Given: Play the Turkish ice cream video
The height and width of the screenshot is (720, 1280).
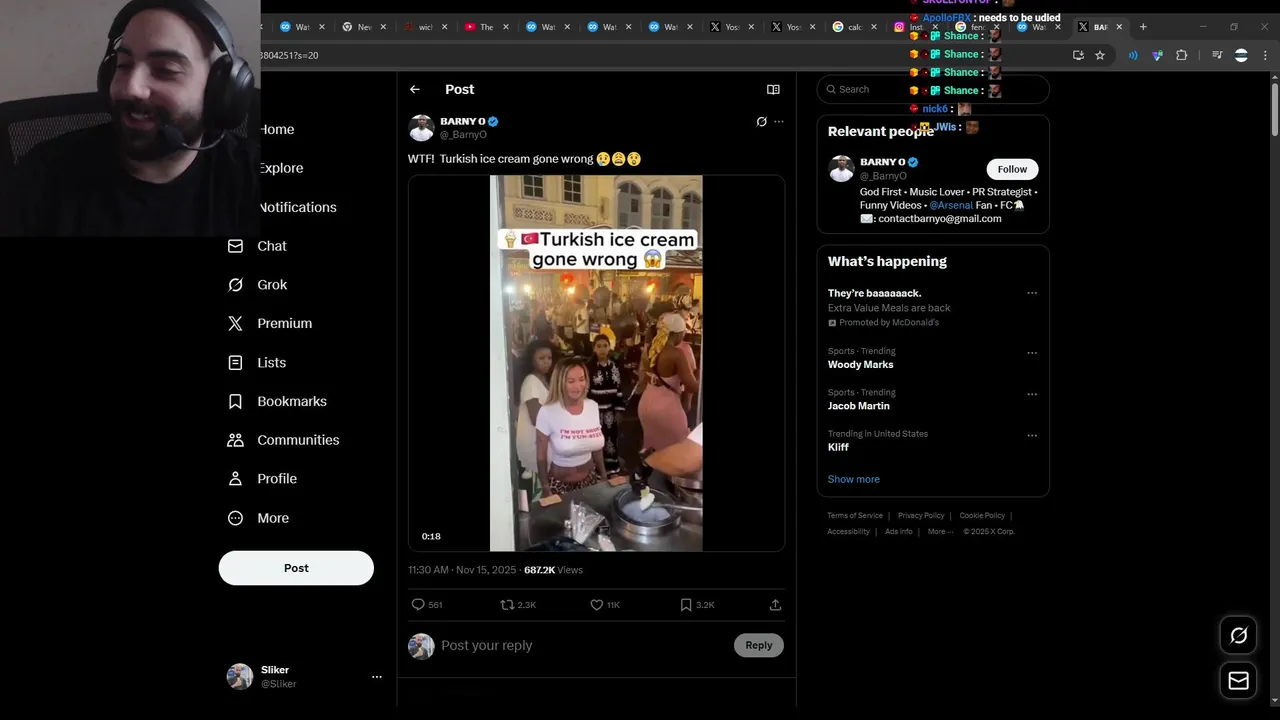Looking at the screenshot, I should coord(596,364).
